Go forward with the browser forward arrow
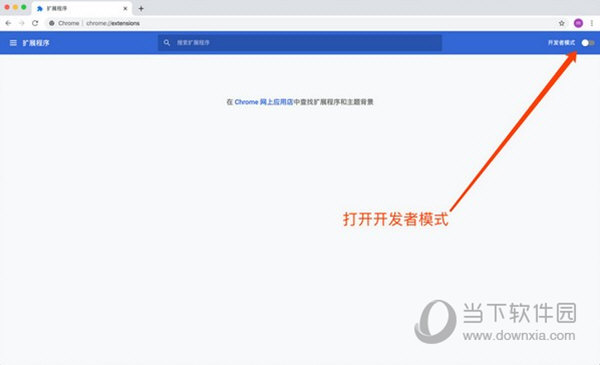This screenshot has width=600, height=365. (x=22, y=23)
